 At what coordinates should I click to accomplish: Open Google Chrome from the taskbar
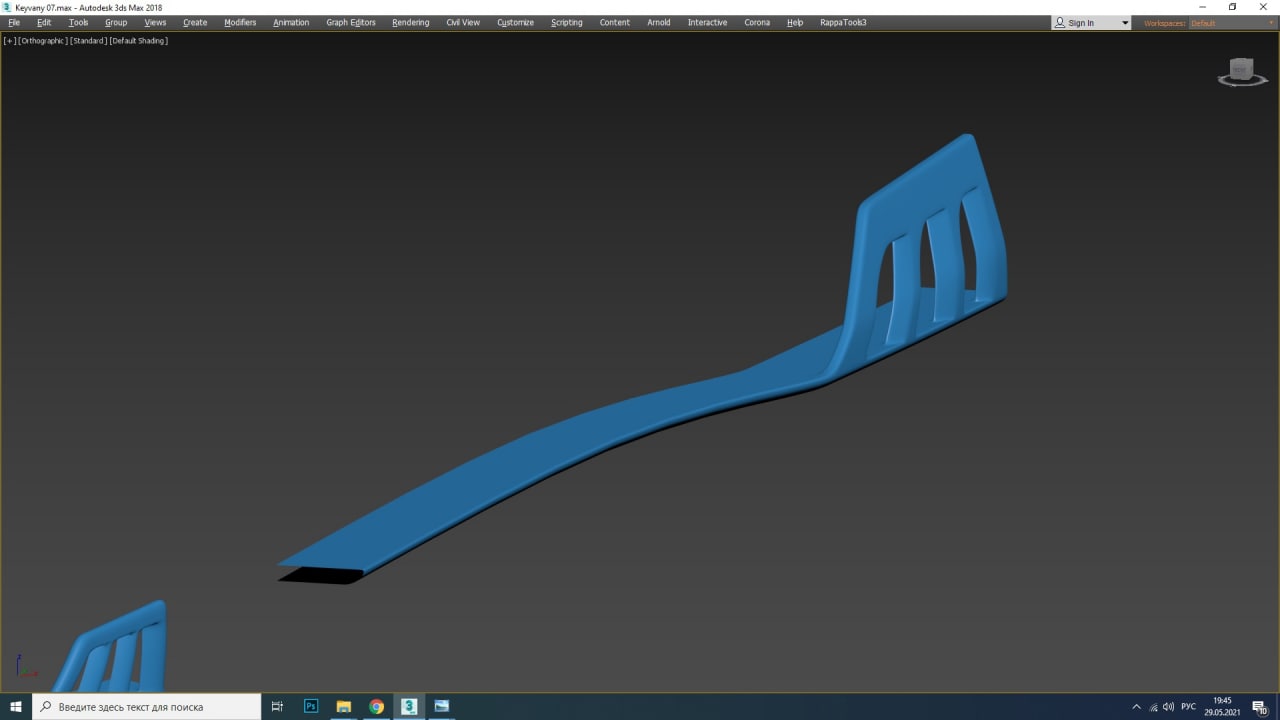376,706
